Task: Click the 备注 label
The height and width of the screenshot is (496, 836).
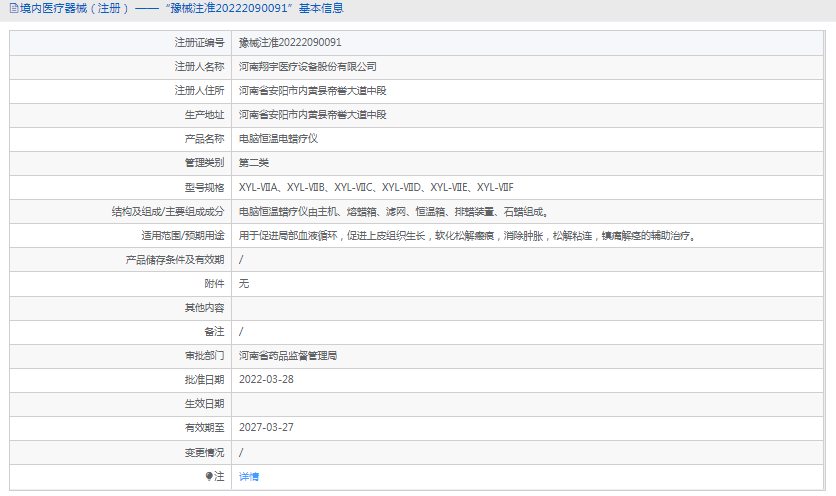Action: [x=214, y=332]
